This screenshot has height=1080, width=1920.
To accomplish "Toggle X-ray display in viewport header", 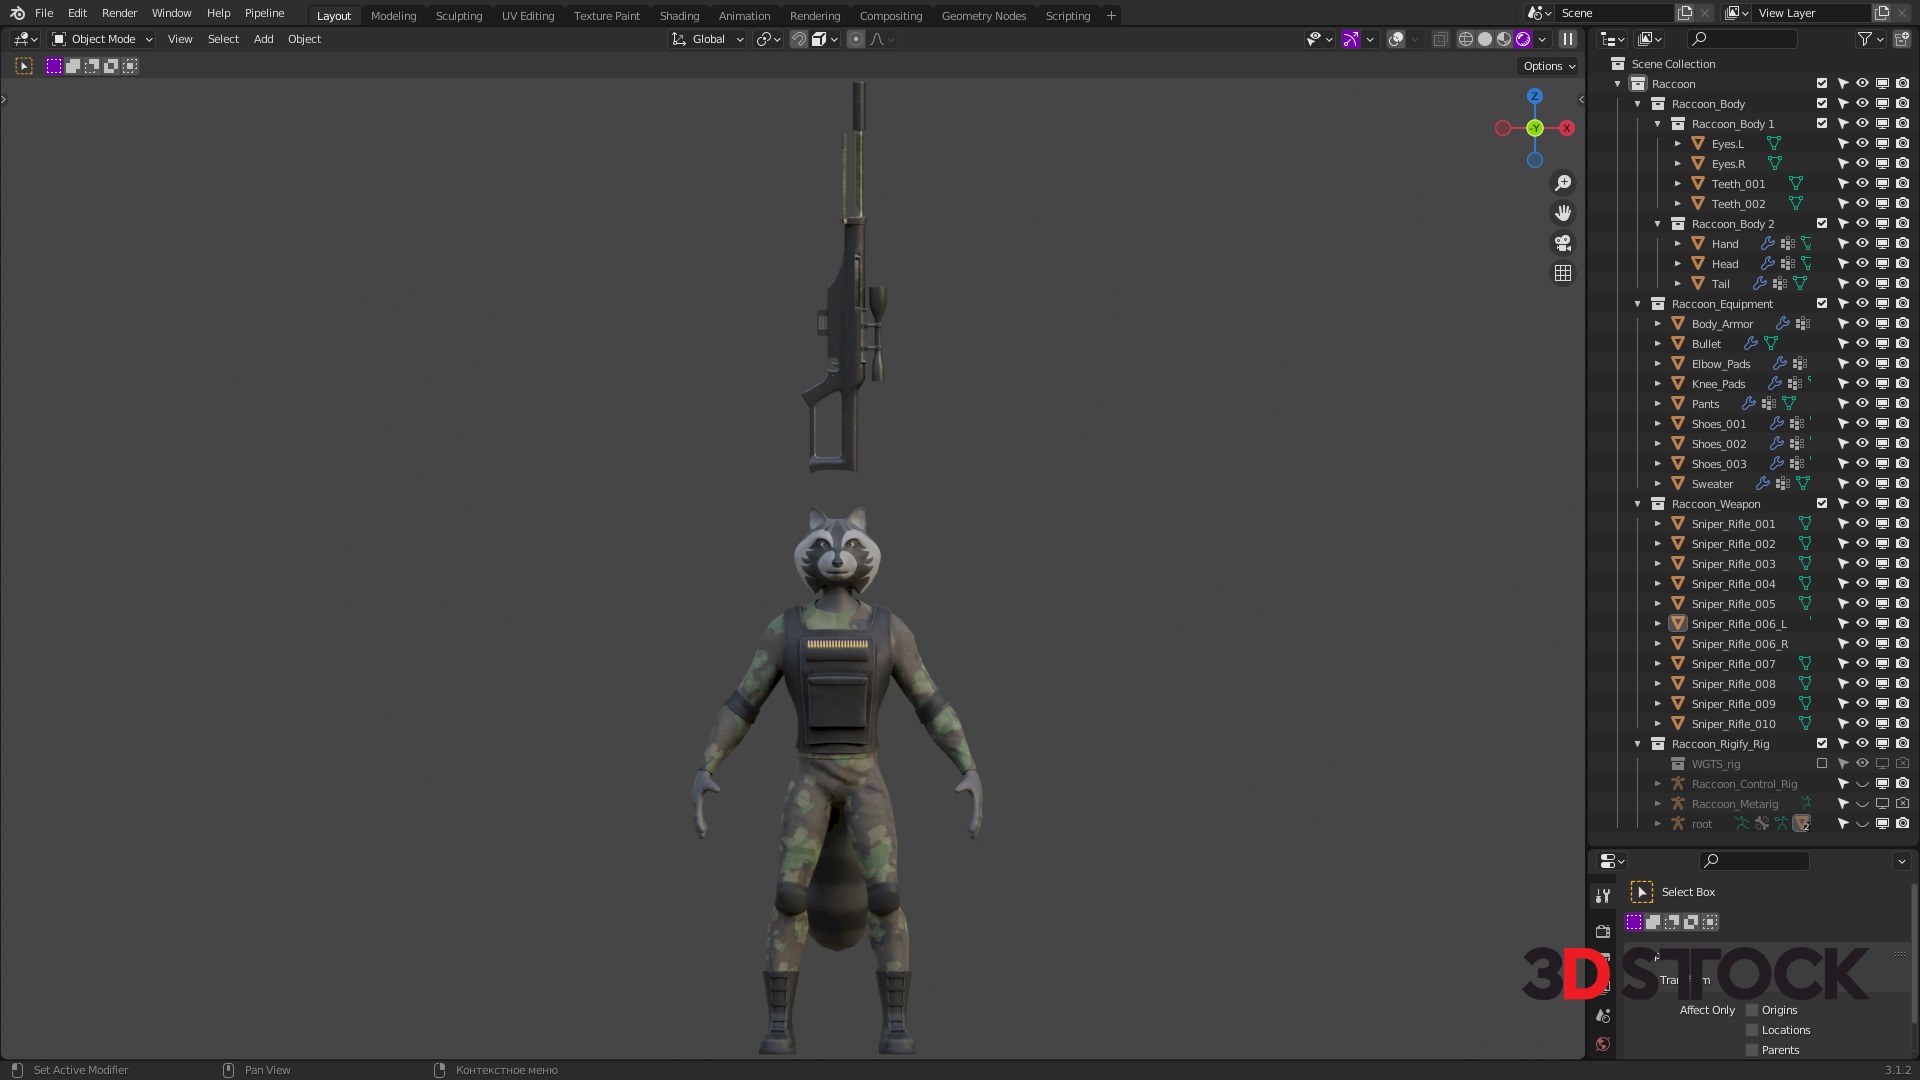I will (1440, 39).
